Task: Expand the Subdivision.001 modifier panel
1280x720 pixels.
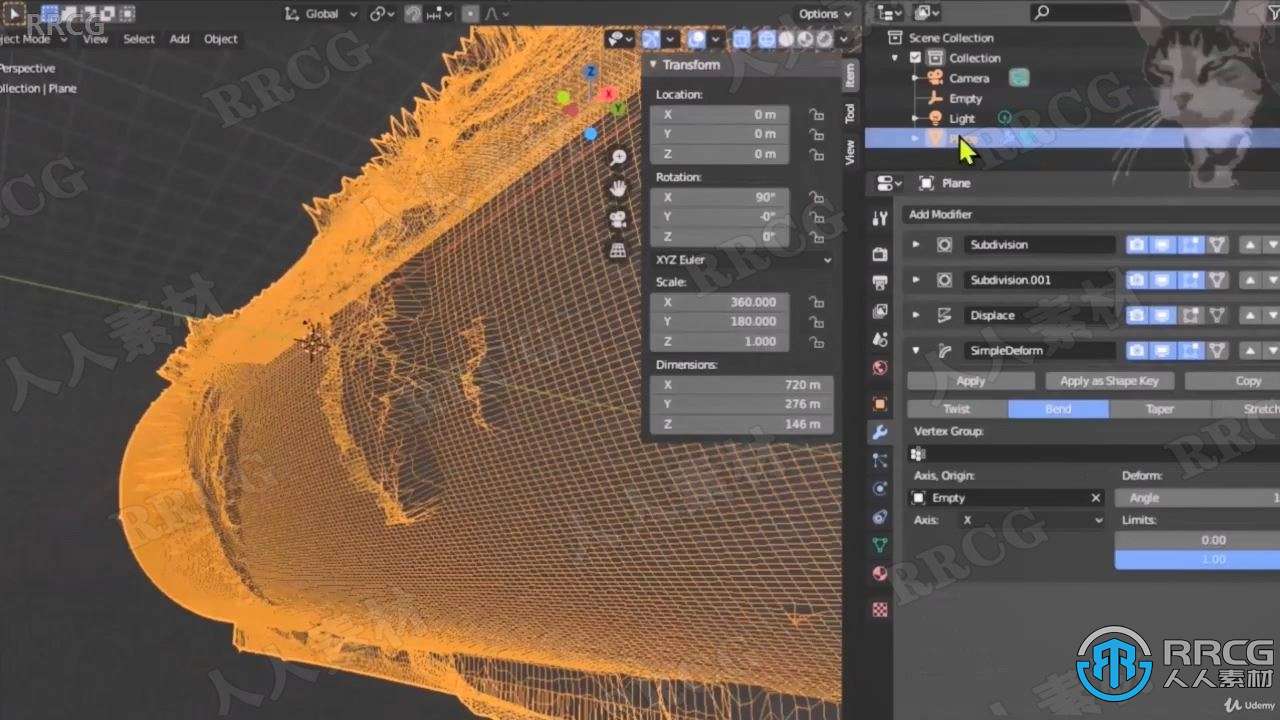Action: pos(916,280)
